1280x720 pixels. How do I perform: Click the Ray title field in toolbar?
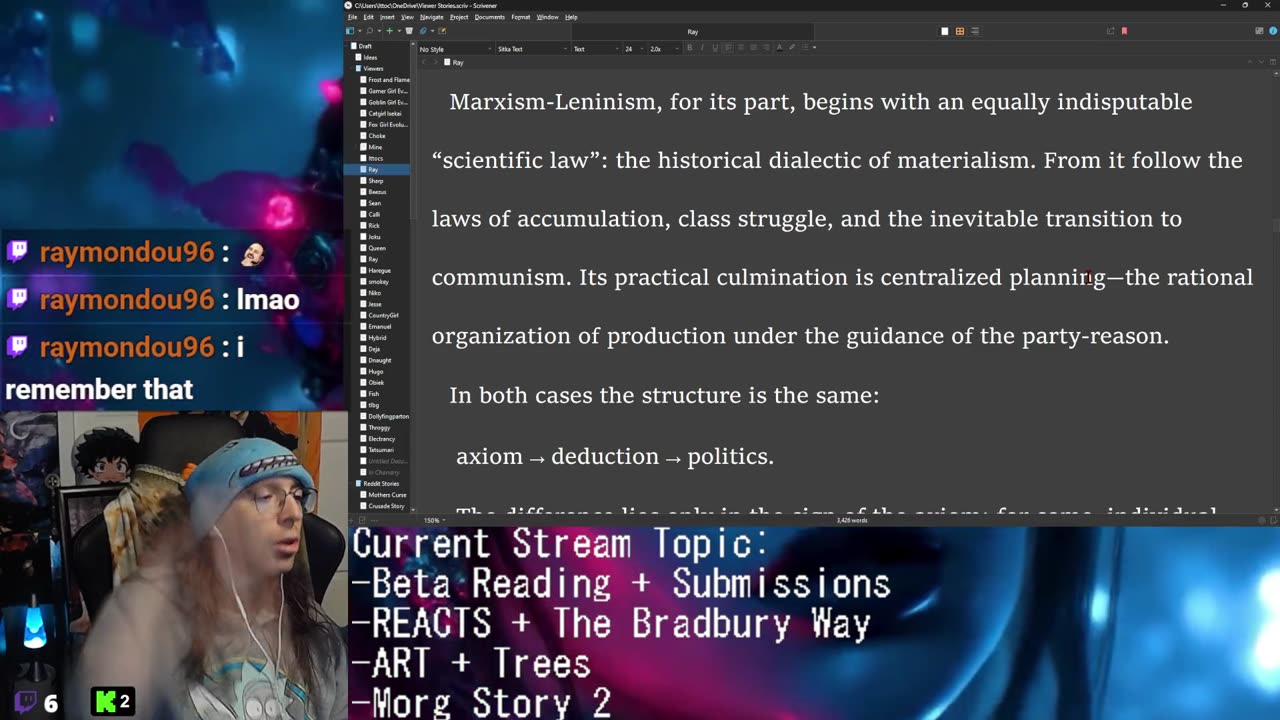(692, 32)
